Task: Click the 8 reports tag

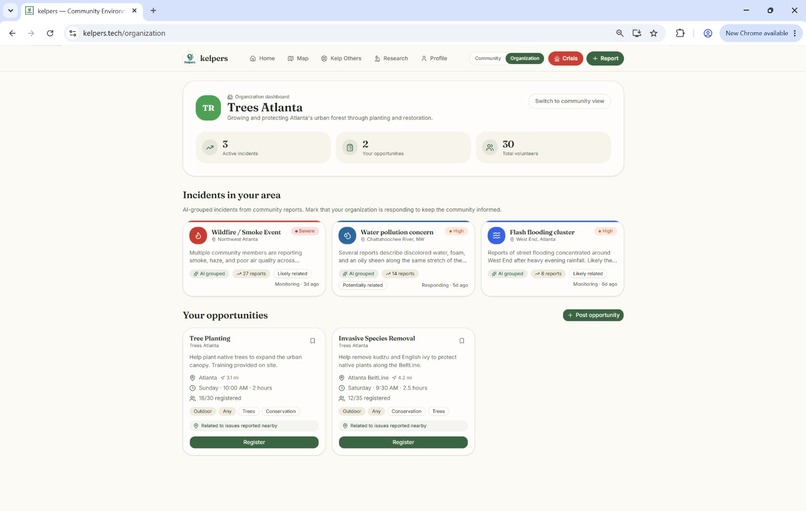Action: pos(548,274)
